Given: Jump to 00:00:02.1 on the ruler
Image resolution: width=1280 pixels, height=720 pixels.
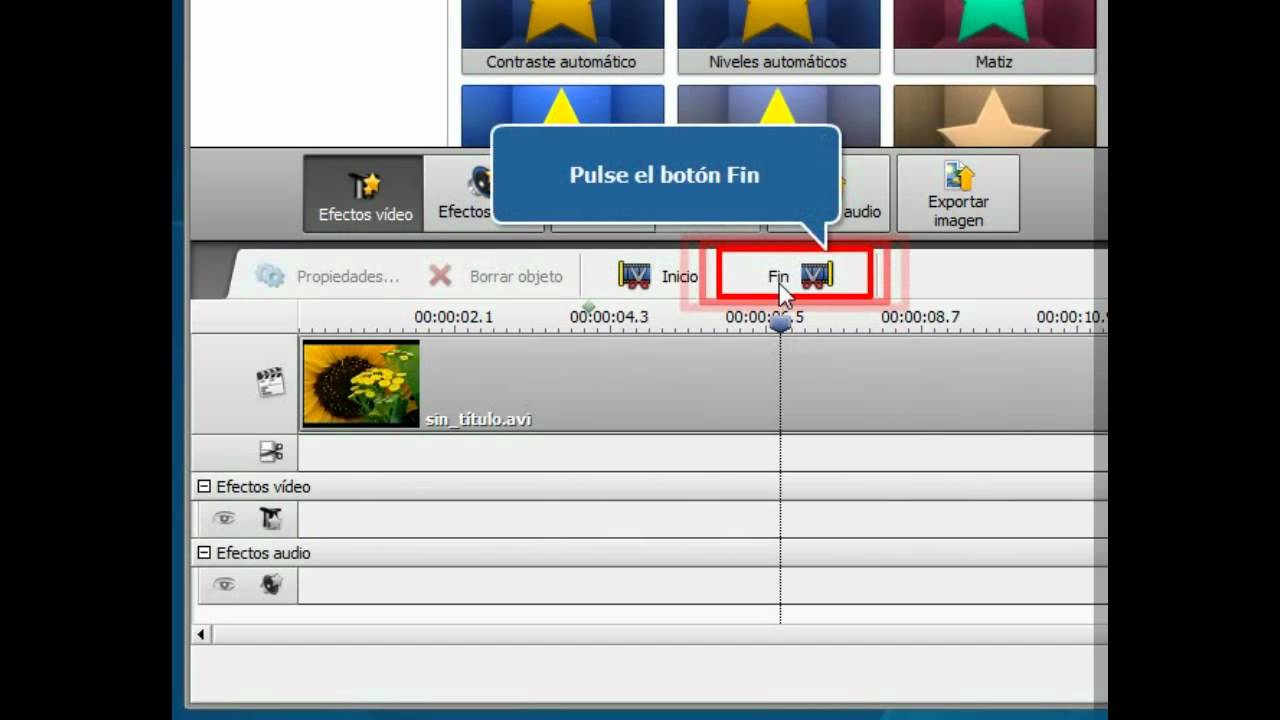Looking at the screenshot, I should click(x=453, y=317).
